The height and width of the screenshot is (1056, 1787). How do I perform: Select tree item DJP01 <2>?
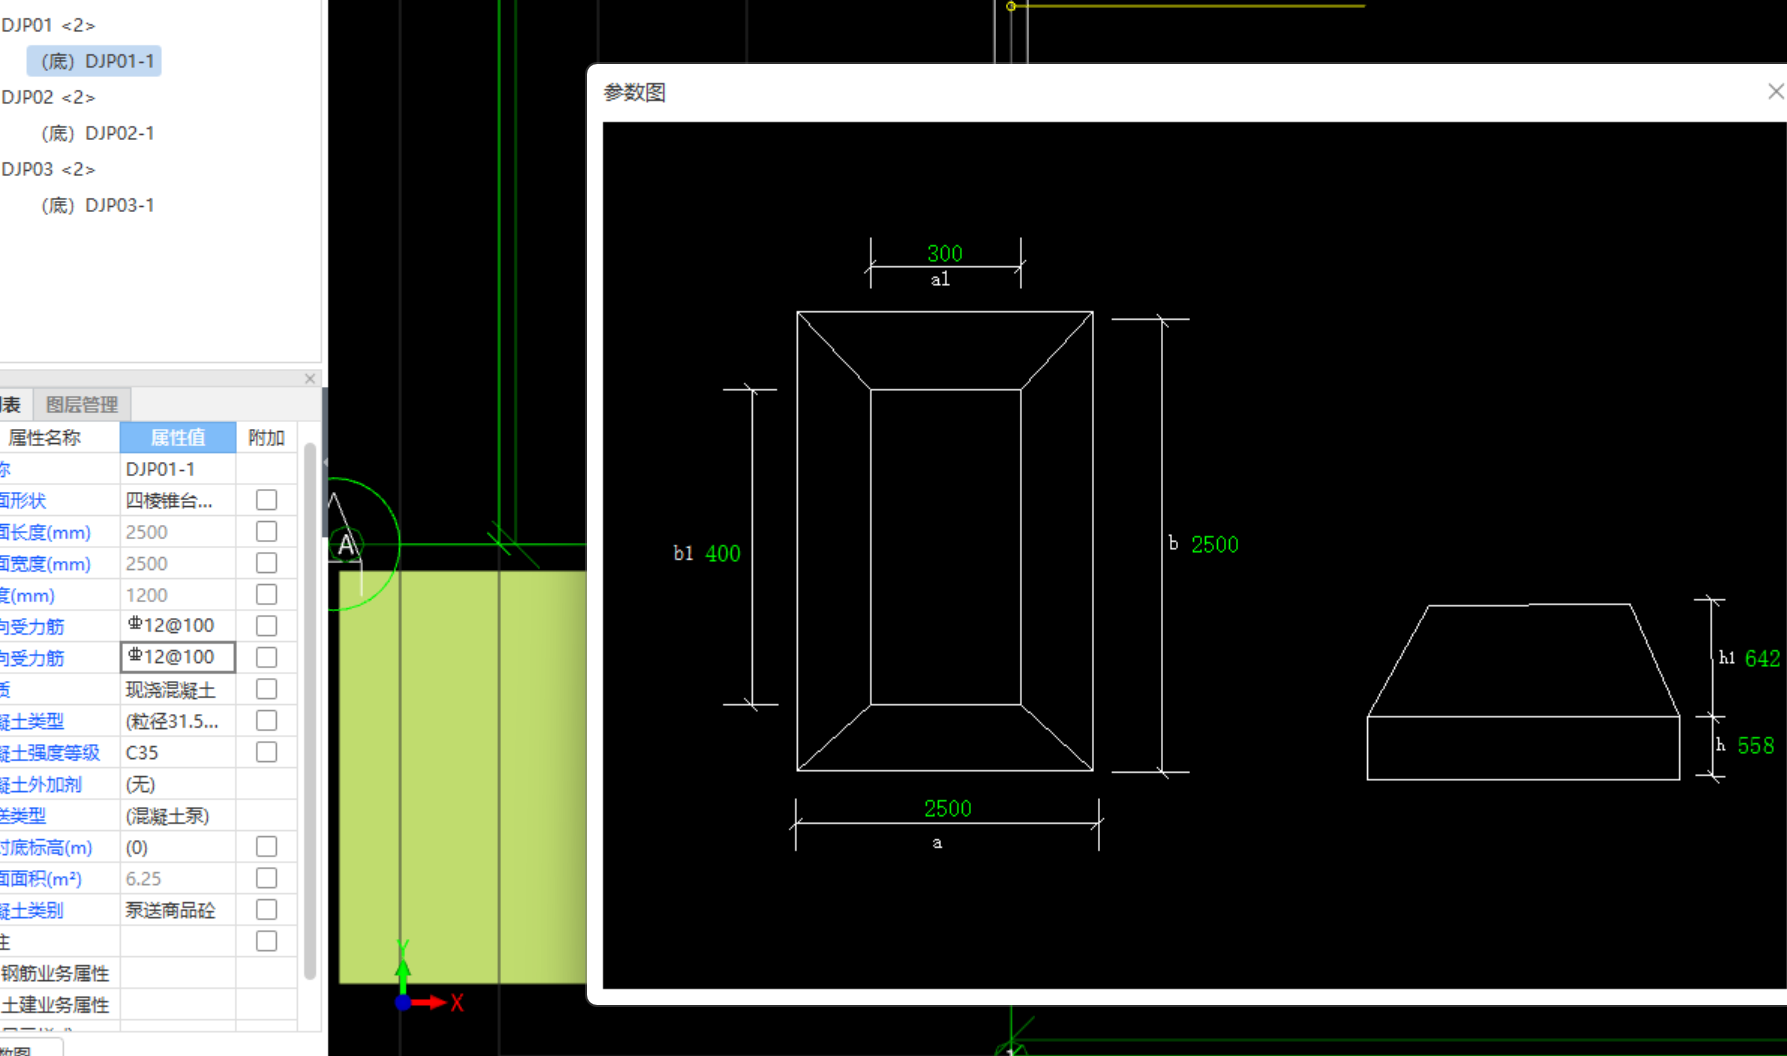tap(48, 25)
